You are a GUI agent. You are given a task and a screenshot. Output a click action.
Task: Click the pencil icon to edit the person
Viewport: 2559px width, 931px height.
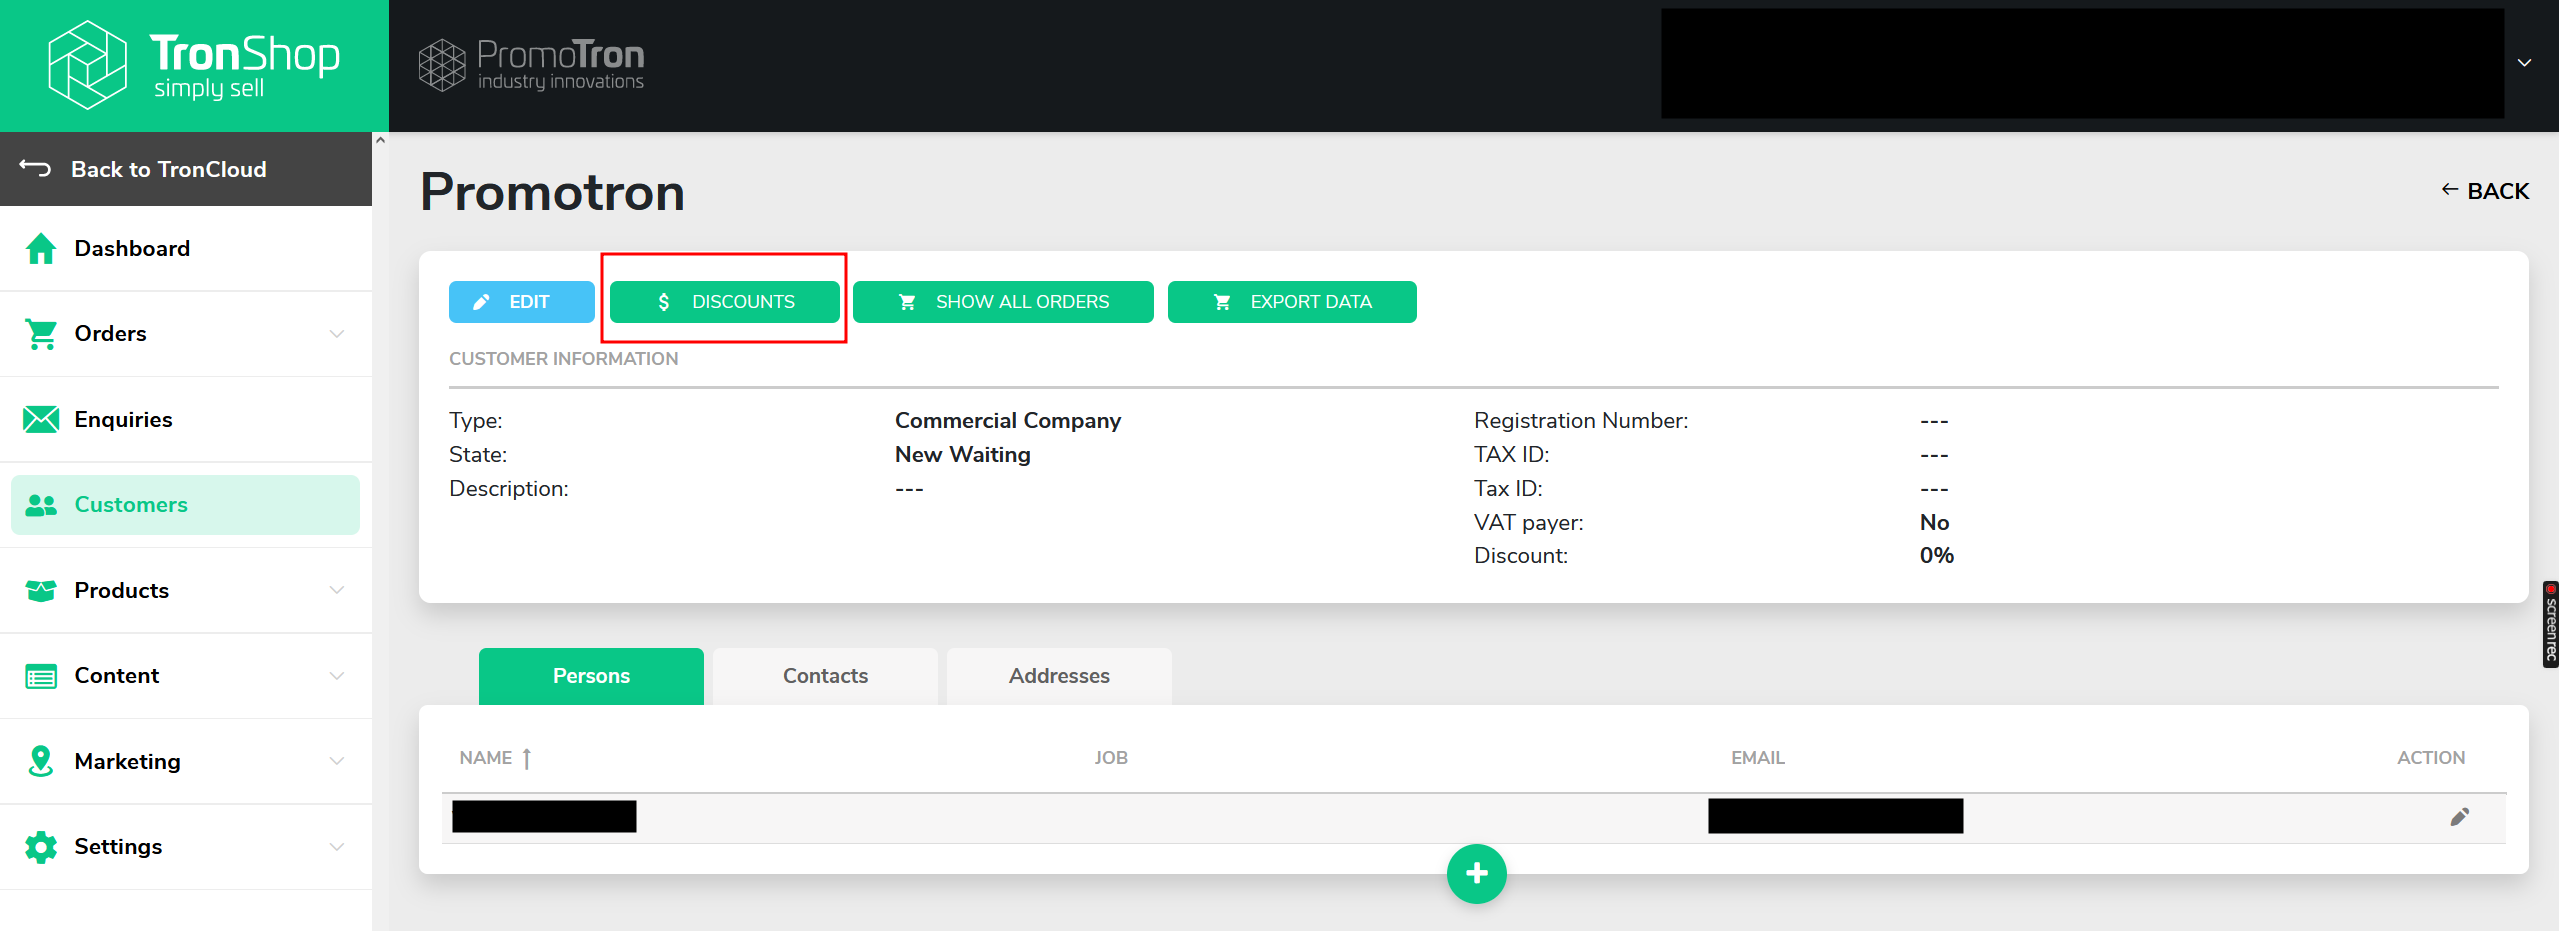coord(2460,816)
